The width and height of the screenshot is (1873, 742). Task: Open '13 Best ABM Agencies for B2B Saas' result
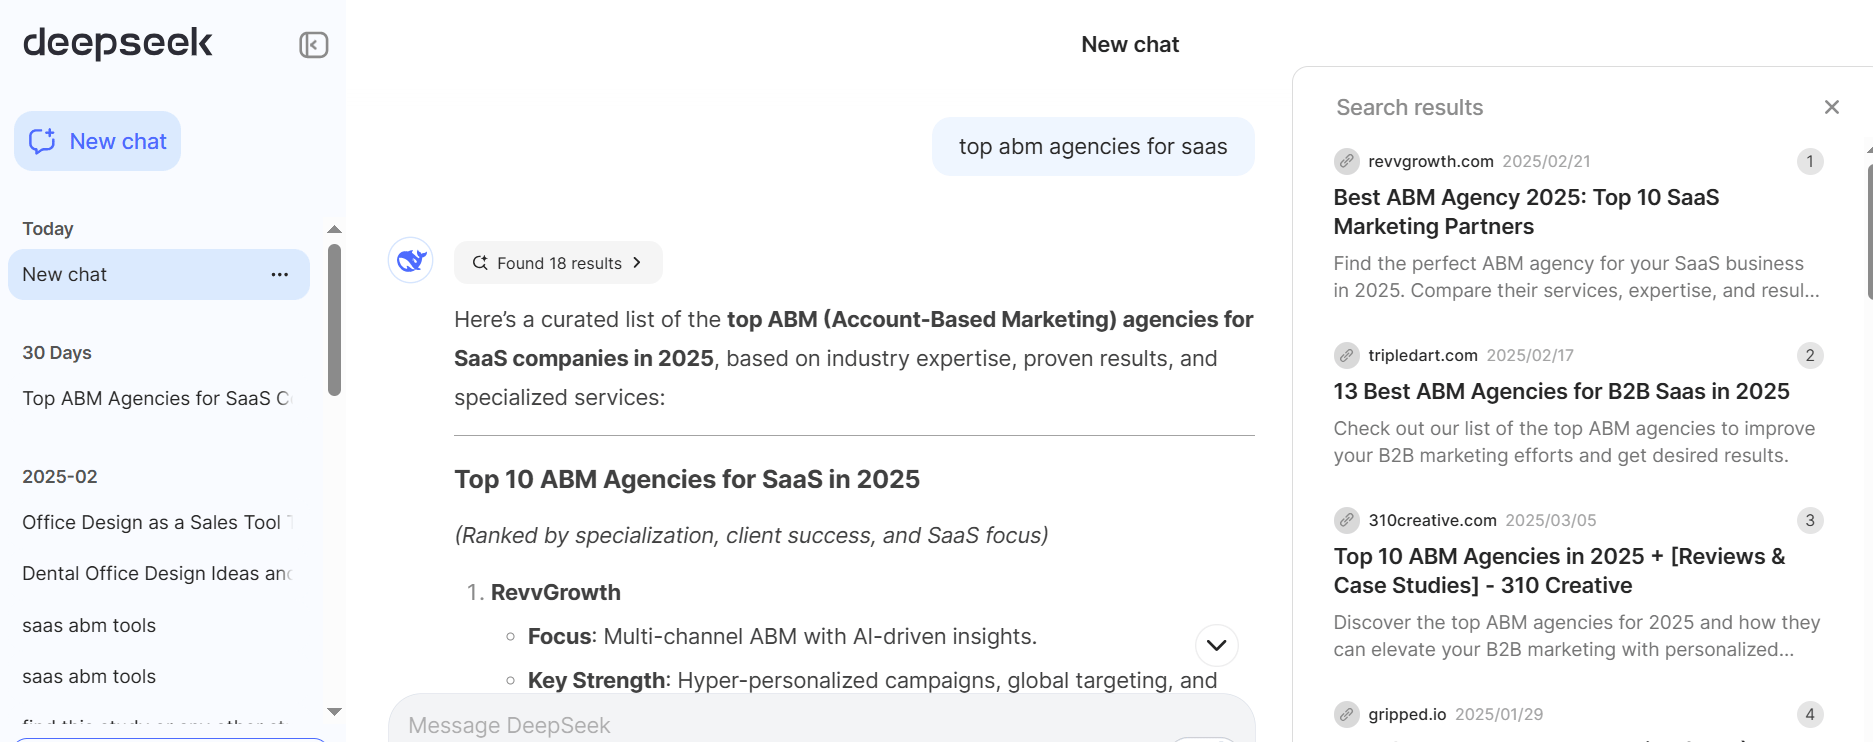[1561, 391]
